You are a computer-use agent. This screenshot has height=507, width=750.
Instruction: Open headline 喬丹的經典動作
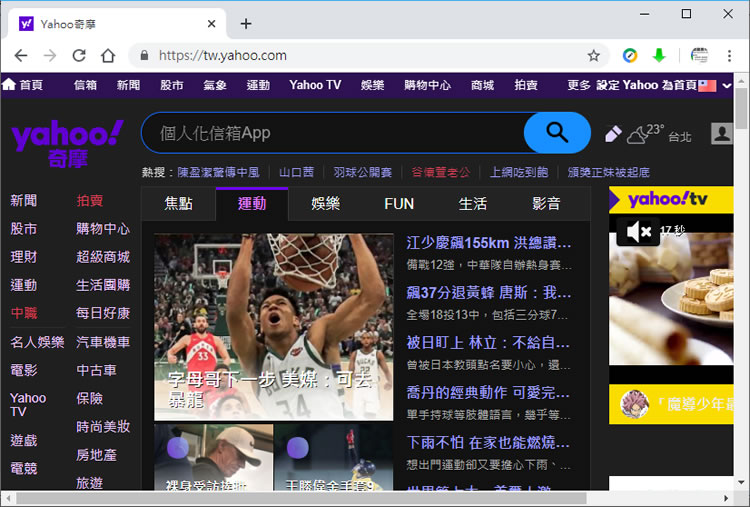pos(488,393)
